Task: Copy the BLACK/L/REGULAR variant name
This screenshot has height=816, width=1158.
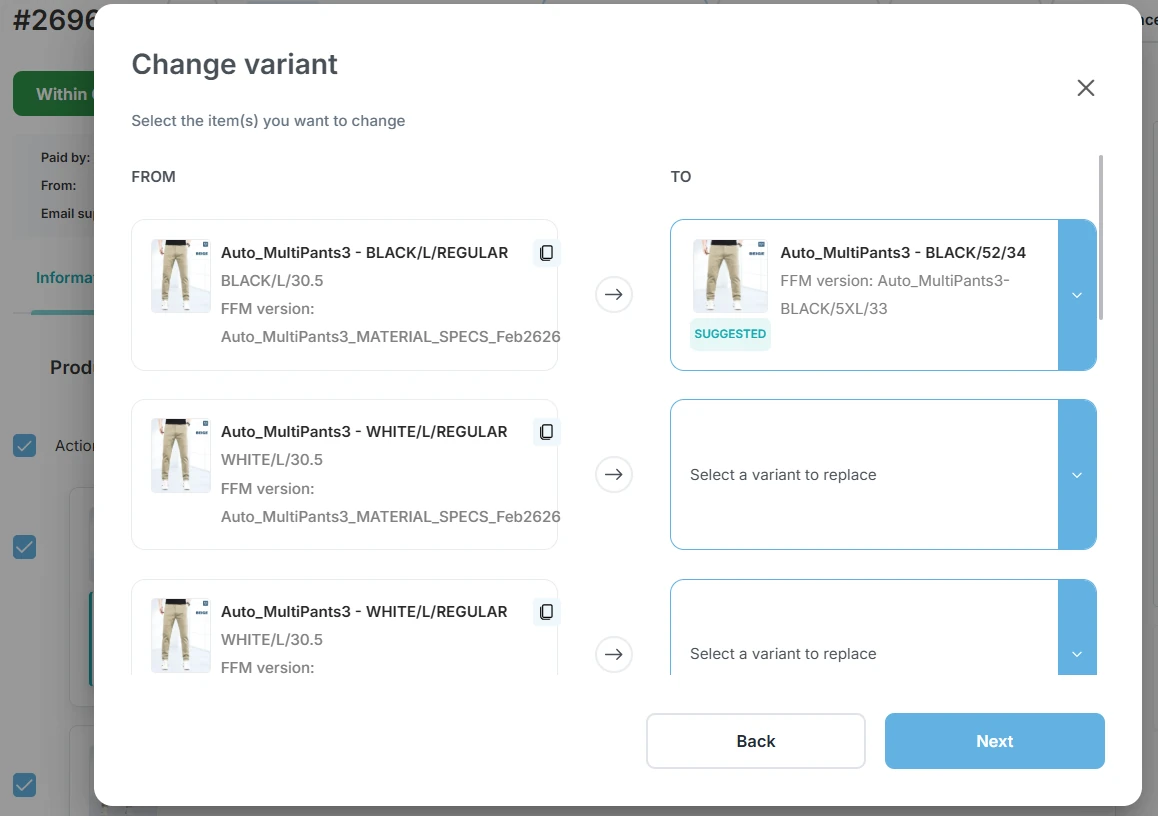Action: click(546, 253)
